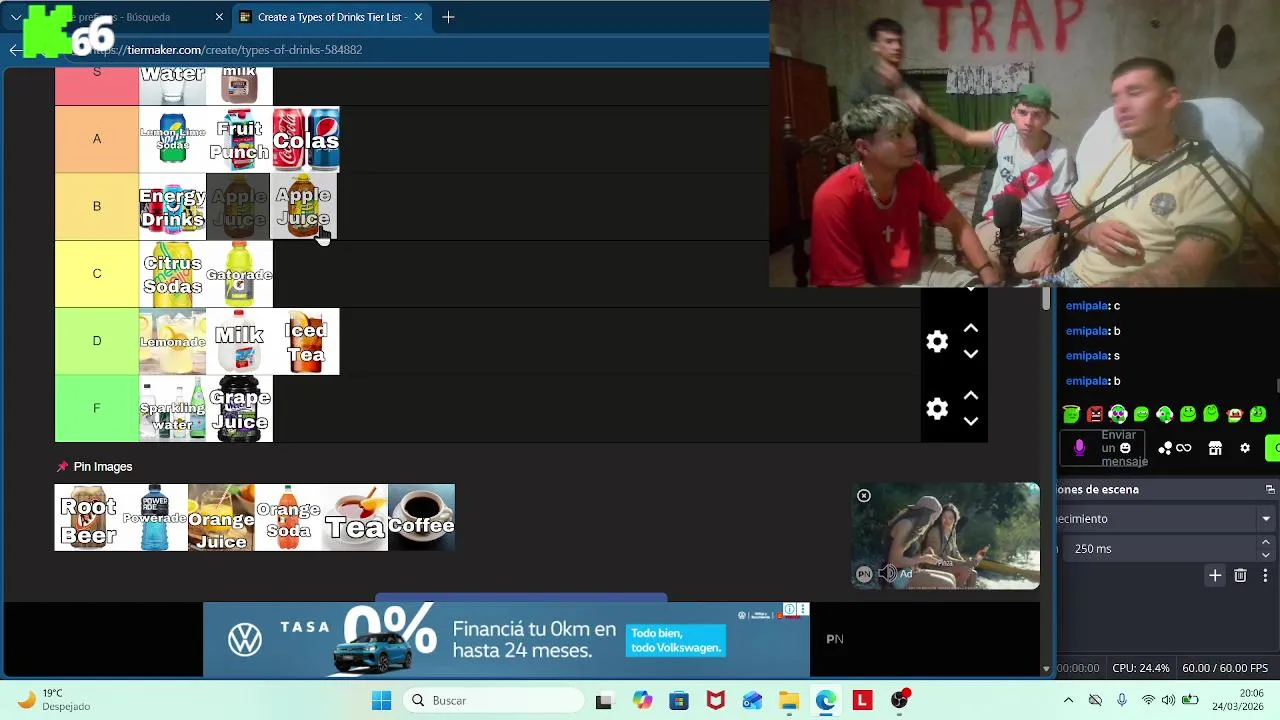This screenshot has height=720, width=1280.
Task: Open settings gear for the D tier row
Action: (x=937, y=342)
